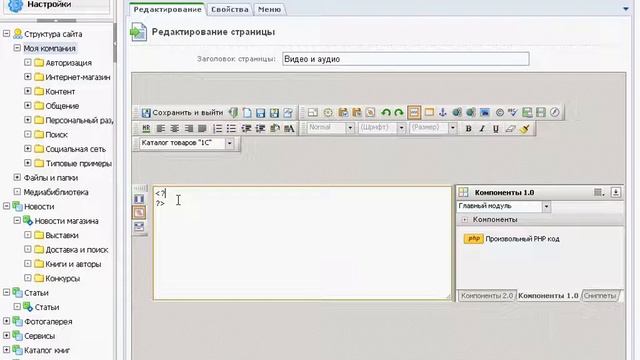Open the Свойства tab
The width and height of the screenshot is (640, 360).
229,9
